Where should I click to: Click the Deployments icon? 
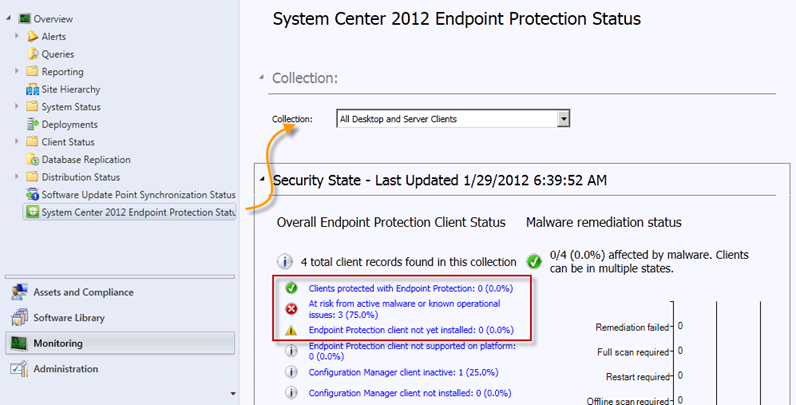32,124
